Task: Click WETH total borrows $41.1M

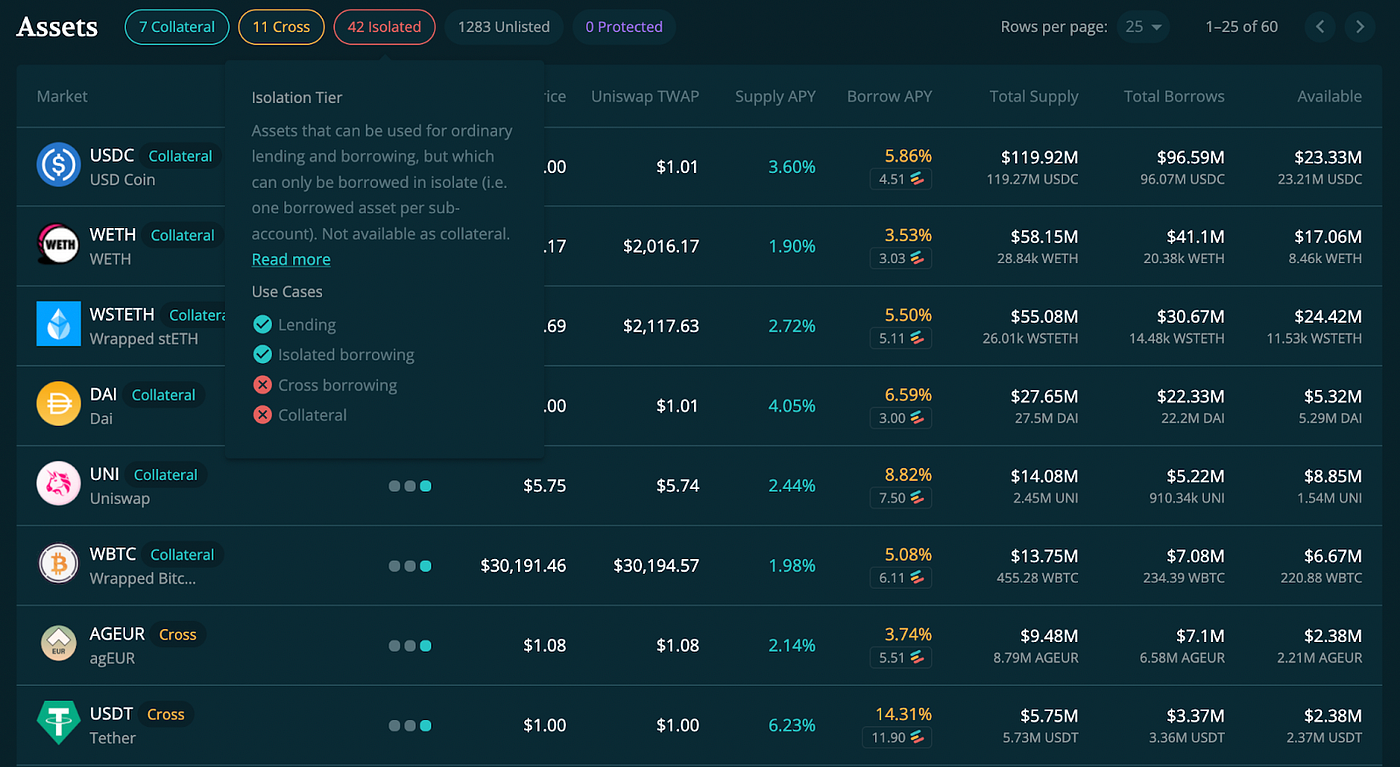Action: (1195, 237)
